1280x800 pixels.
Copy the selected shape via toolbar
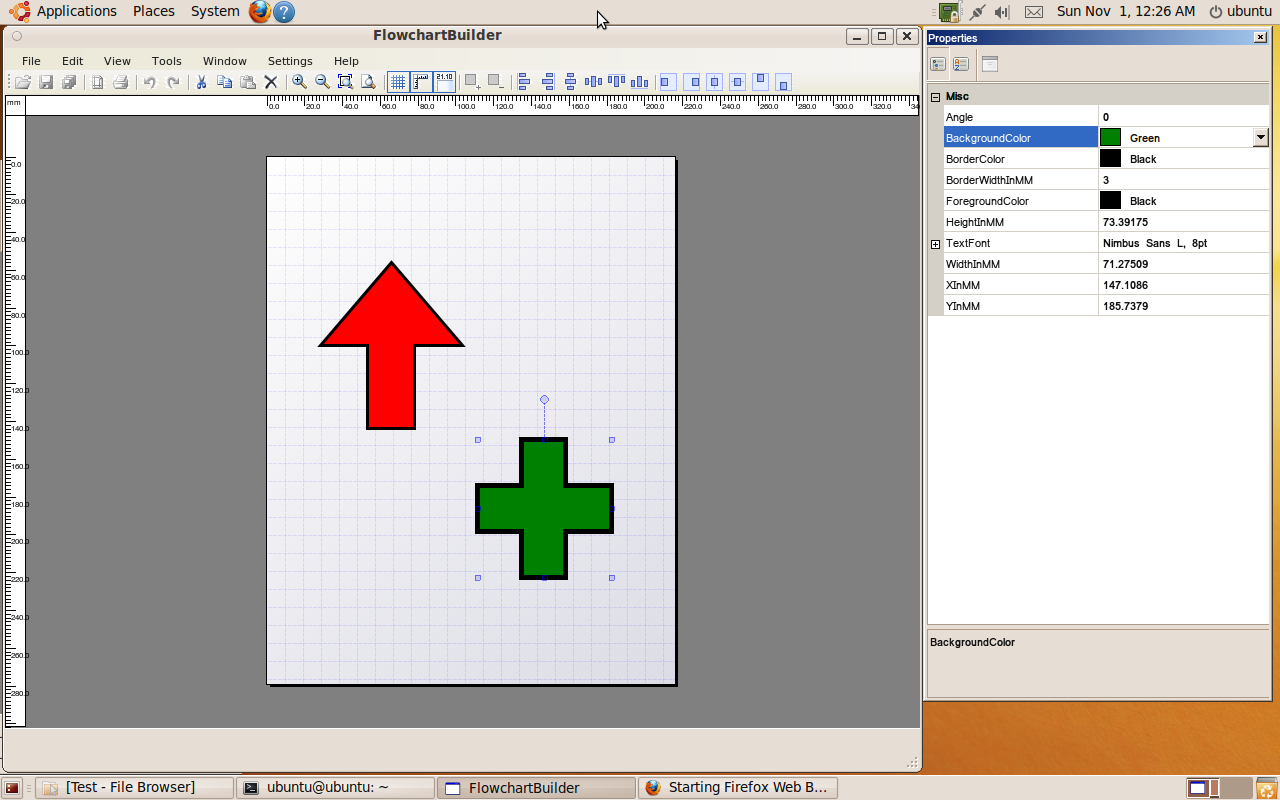pyautogui.click(x=224, y=82)
